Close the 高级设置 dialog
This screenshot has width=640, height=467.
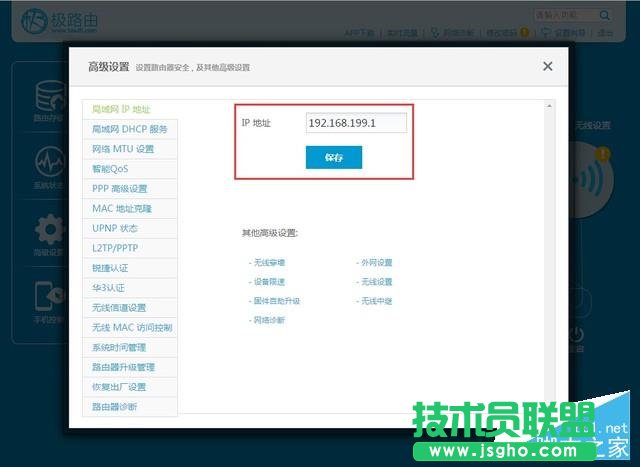[x=547, y=66]
